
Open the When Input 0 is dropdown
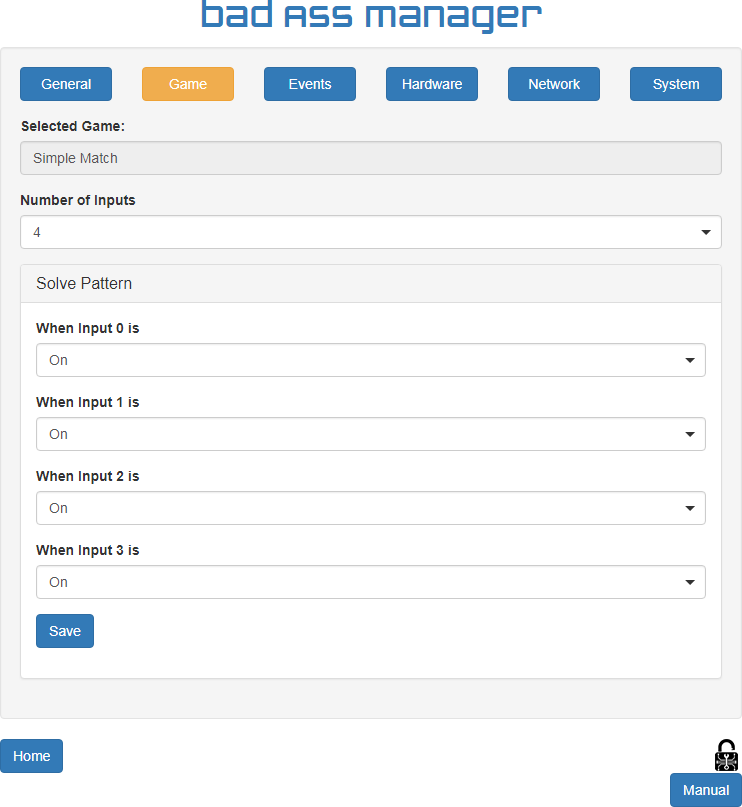click(371, 360)
